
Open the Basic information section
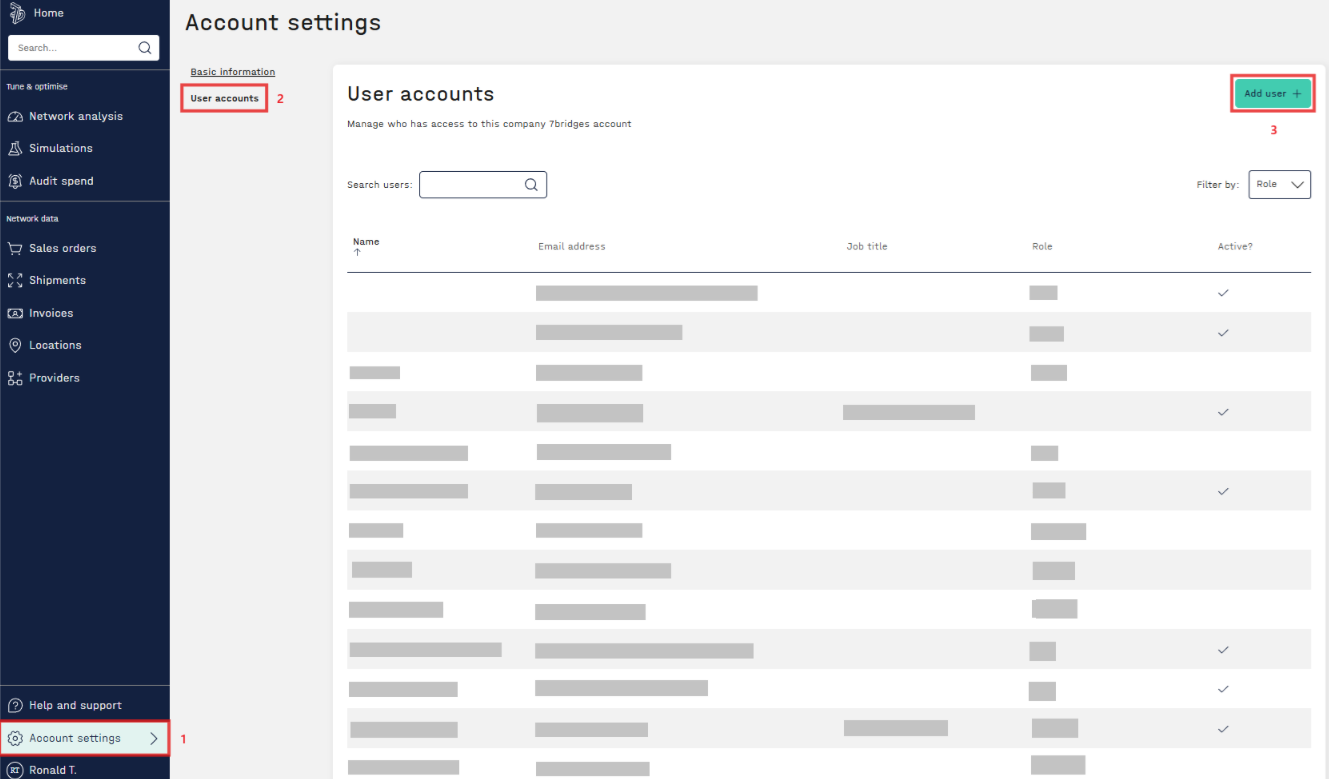click(233, 72)
